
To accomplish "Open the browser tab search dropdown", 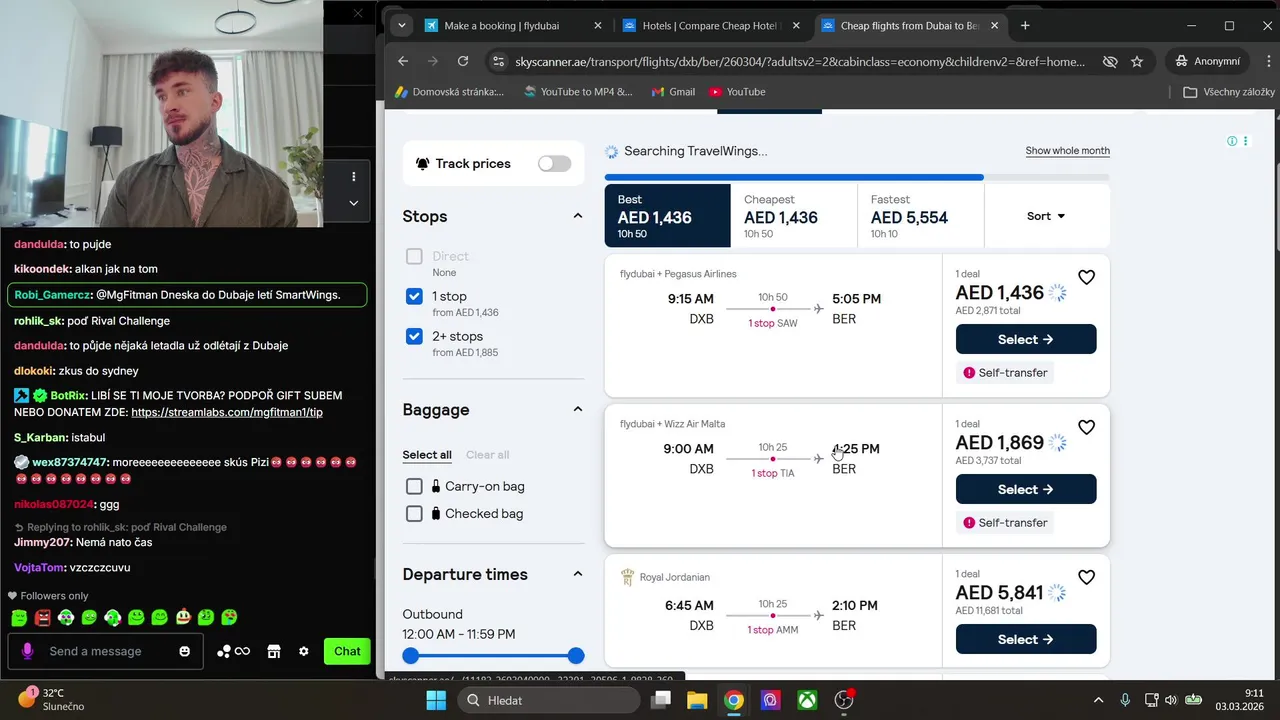I will [x=401, y=25].
